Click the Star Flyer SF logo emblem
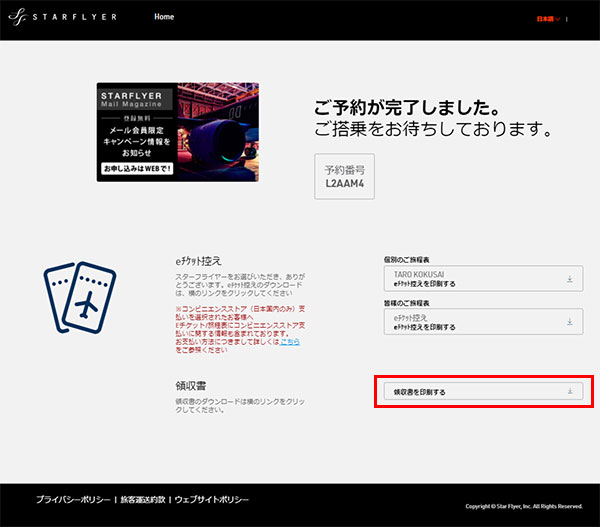 point(18,19)
